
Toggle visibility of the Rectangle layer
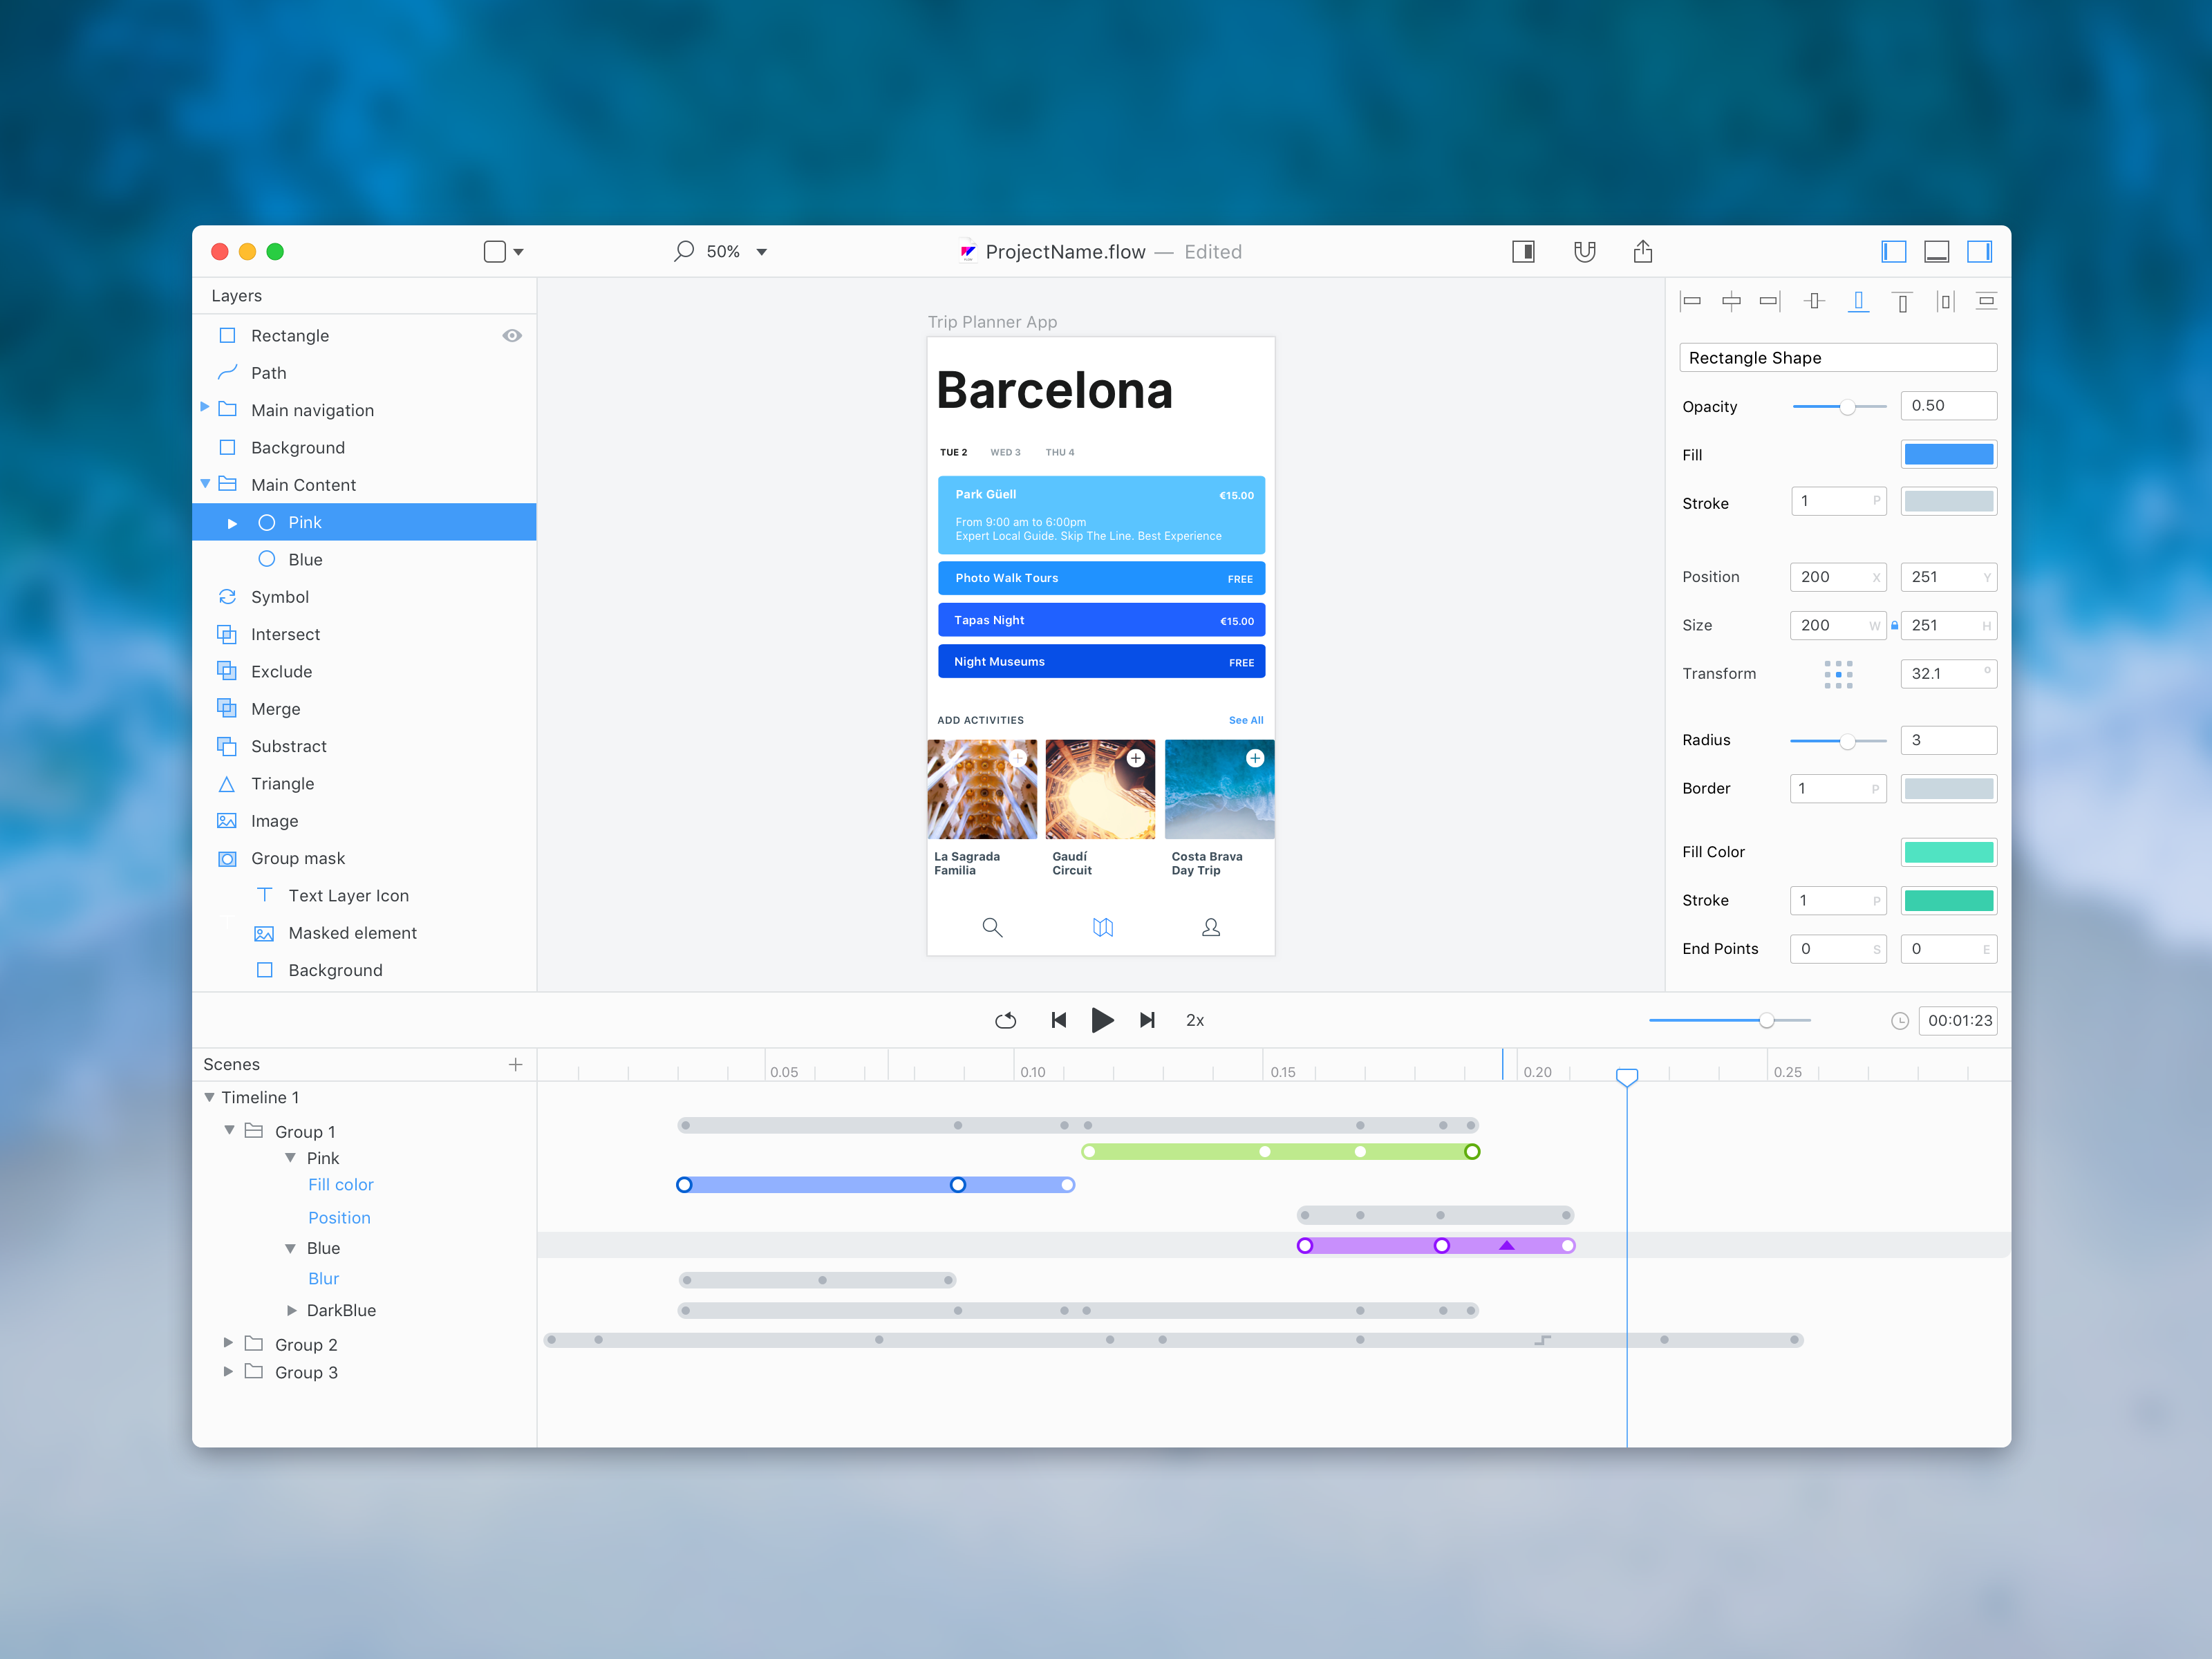[x=512, y=336]
